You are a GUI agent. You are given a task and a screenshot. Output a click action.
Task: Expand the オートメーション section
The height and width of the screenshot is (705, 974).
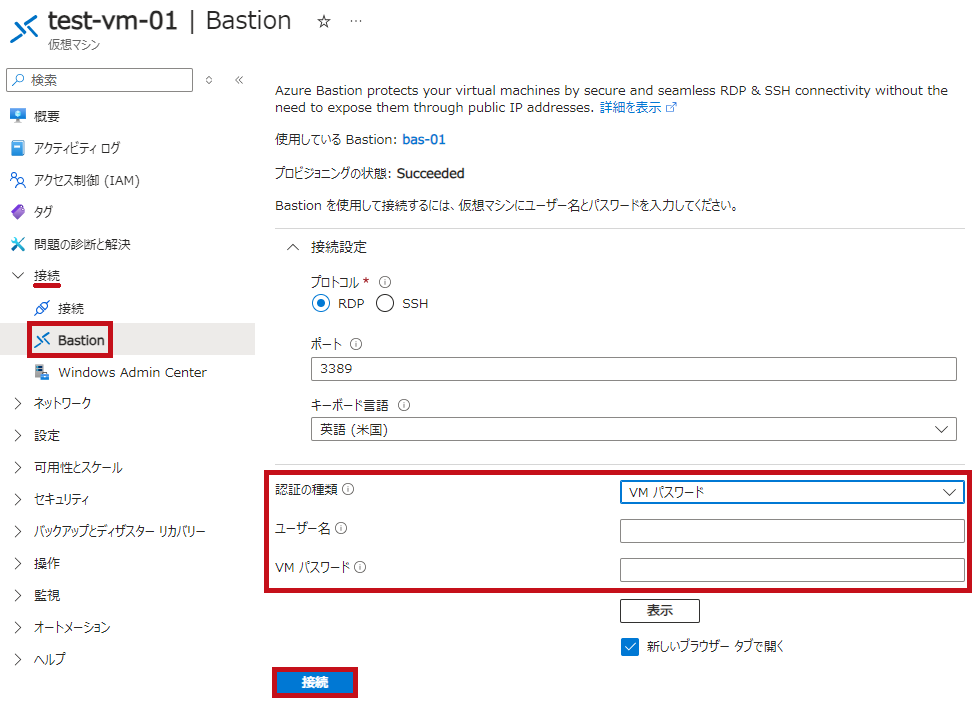pyautogui.click(x=18, y=627)
